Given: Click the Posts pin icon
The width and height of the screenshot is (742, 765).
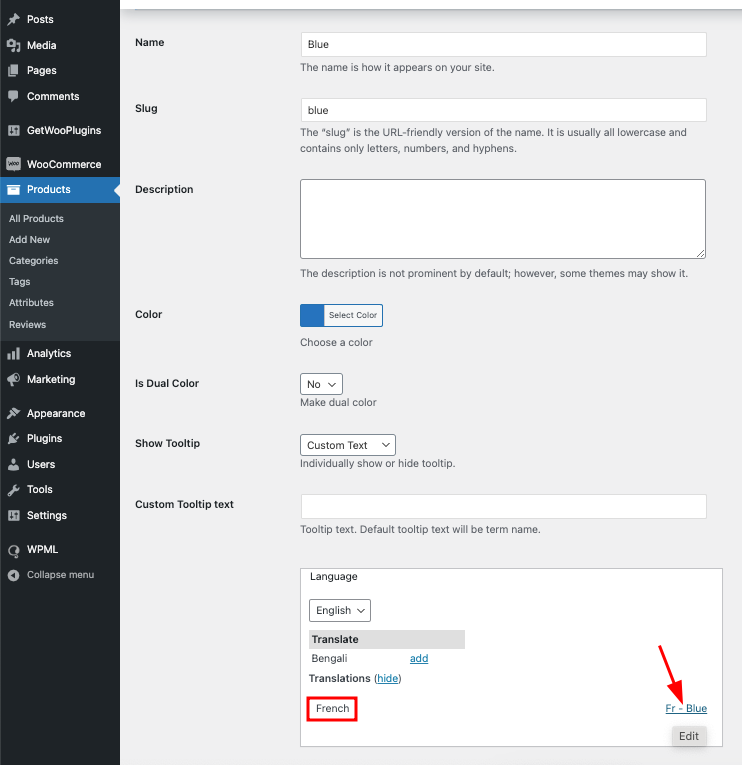Looking at the screenshot, I should [x=14, y=19].
